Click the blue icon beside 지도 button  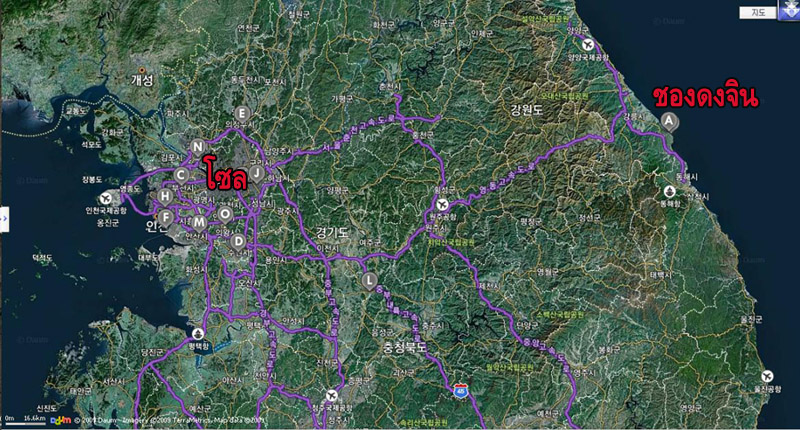coord(789,10)
